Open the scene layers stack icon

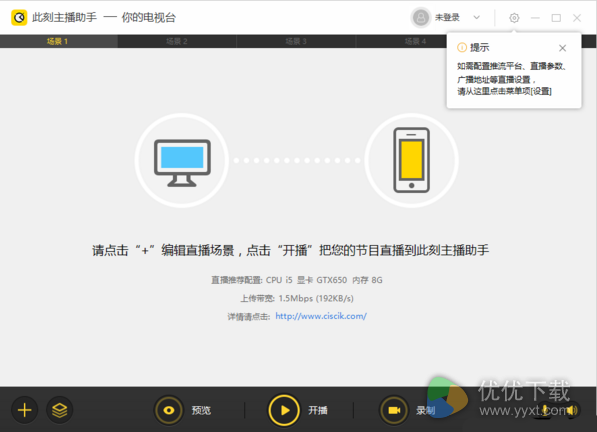60,410
